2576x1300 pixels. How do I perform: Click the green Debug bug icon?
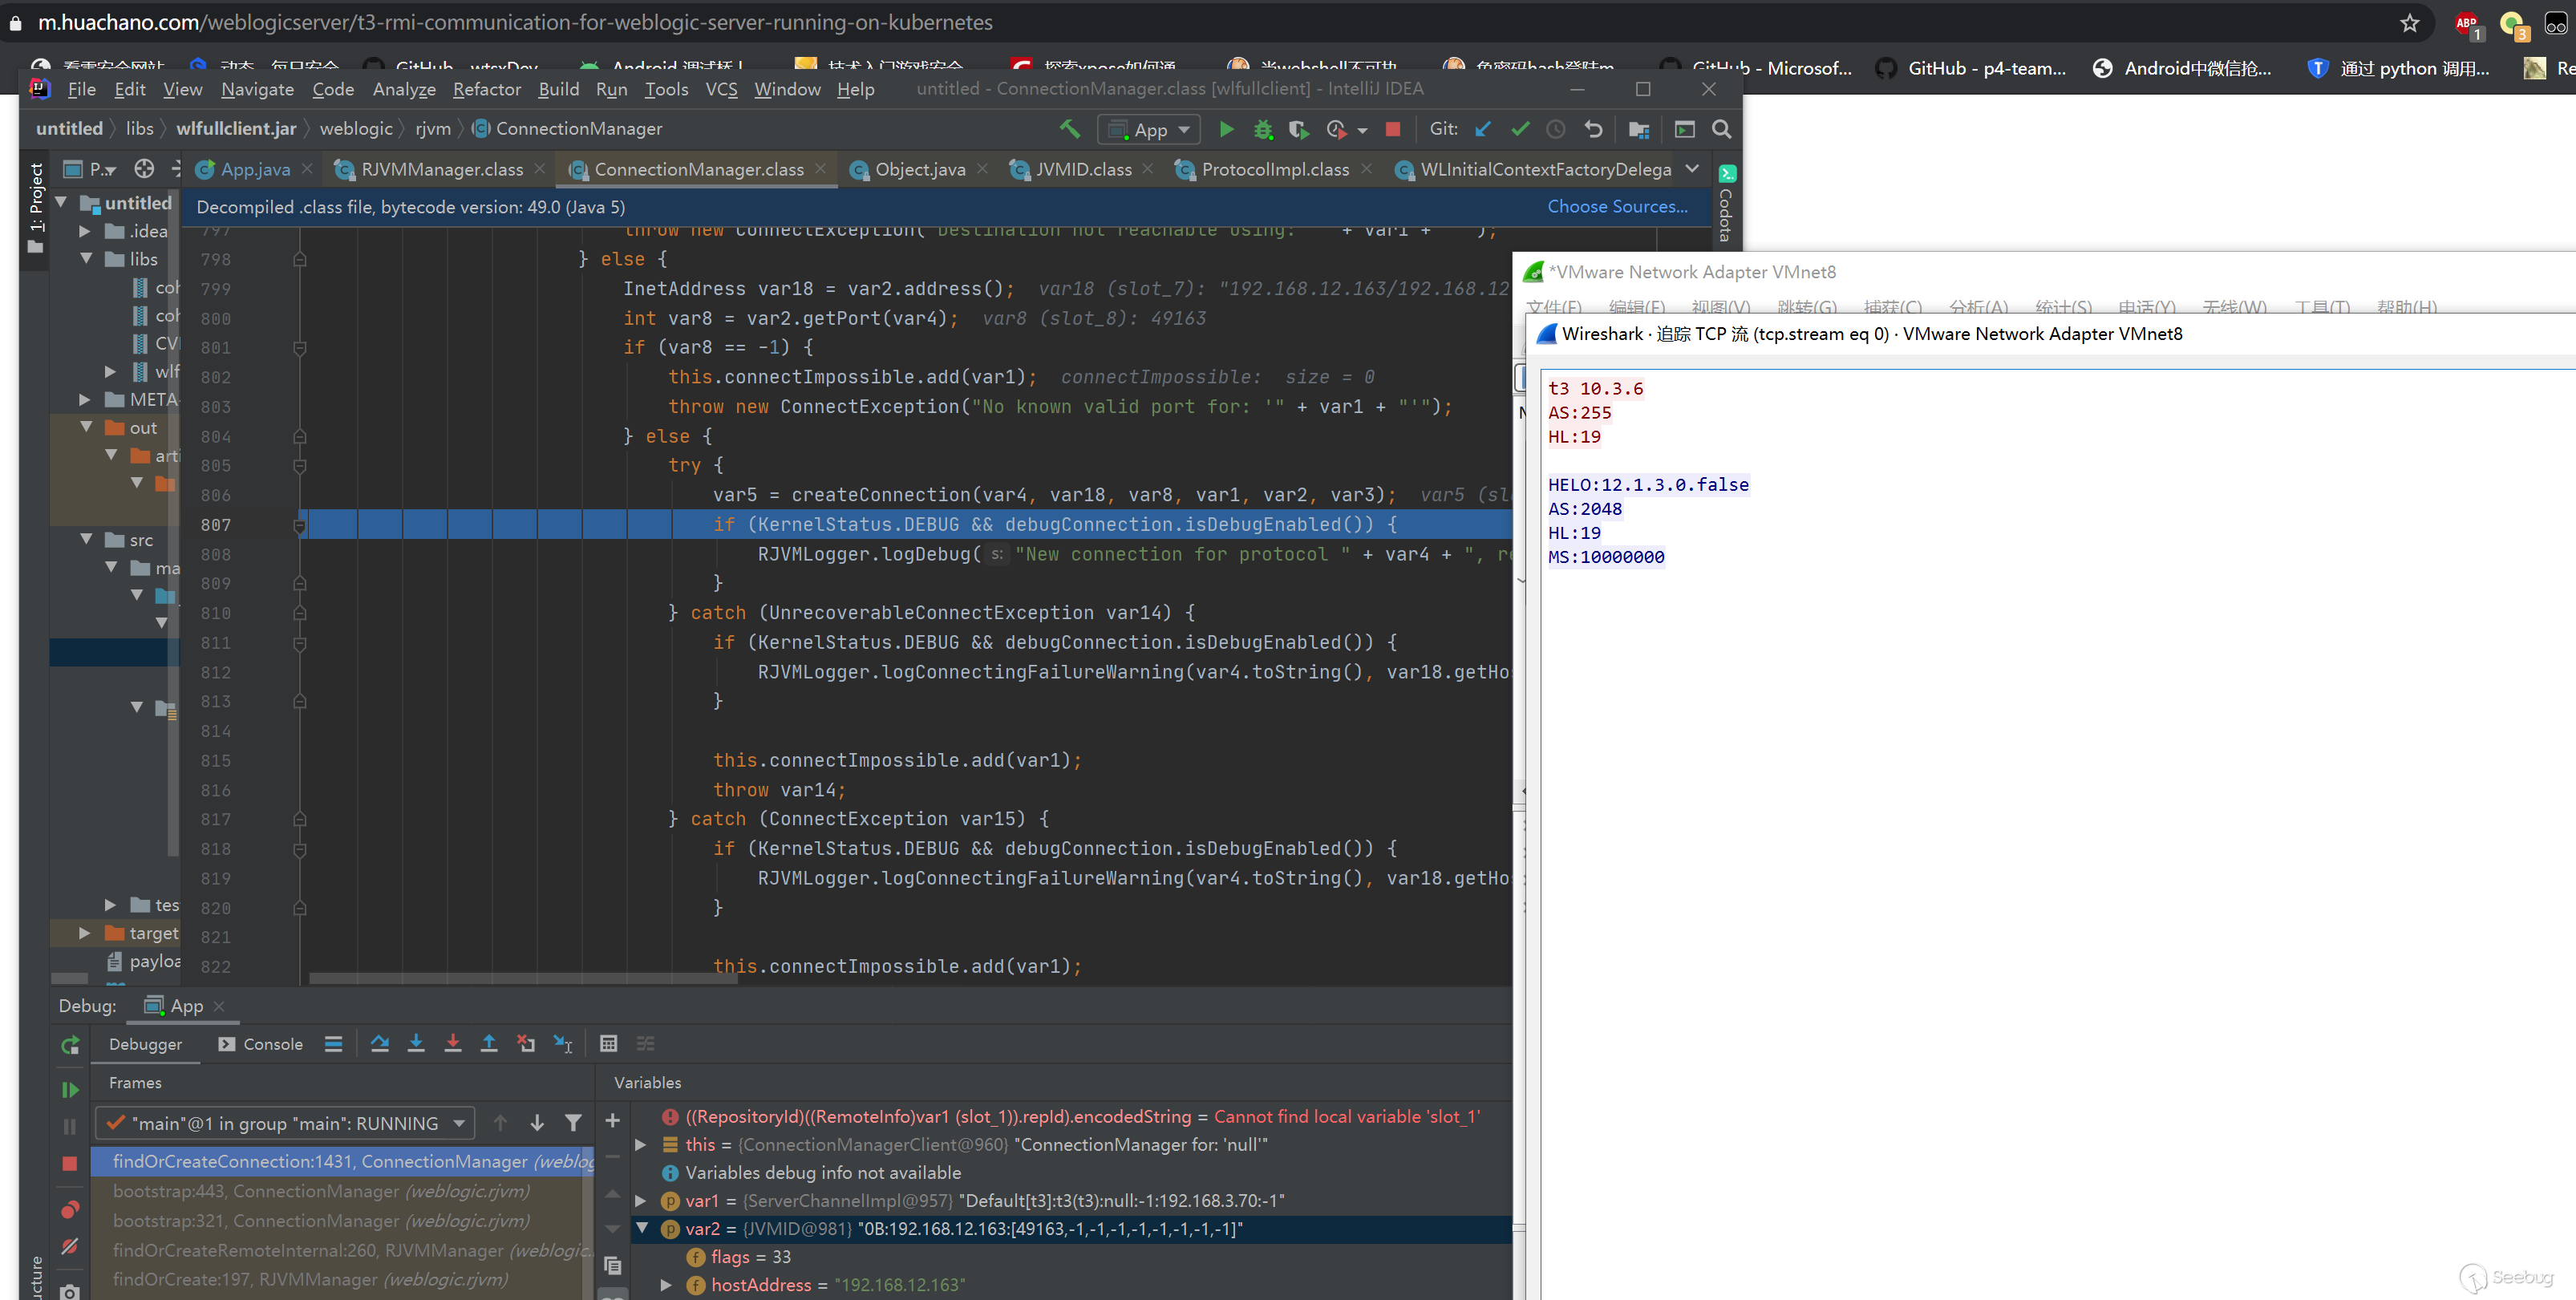[1263, 129]
